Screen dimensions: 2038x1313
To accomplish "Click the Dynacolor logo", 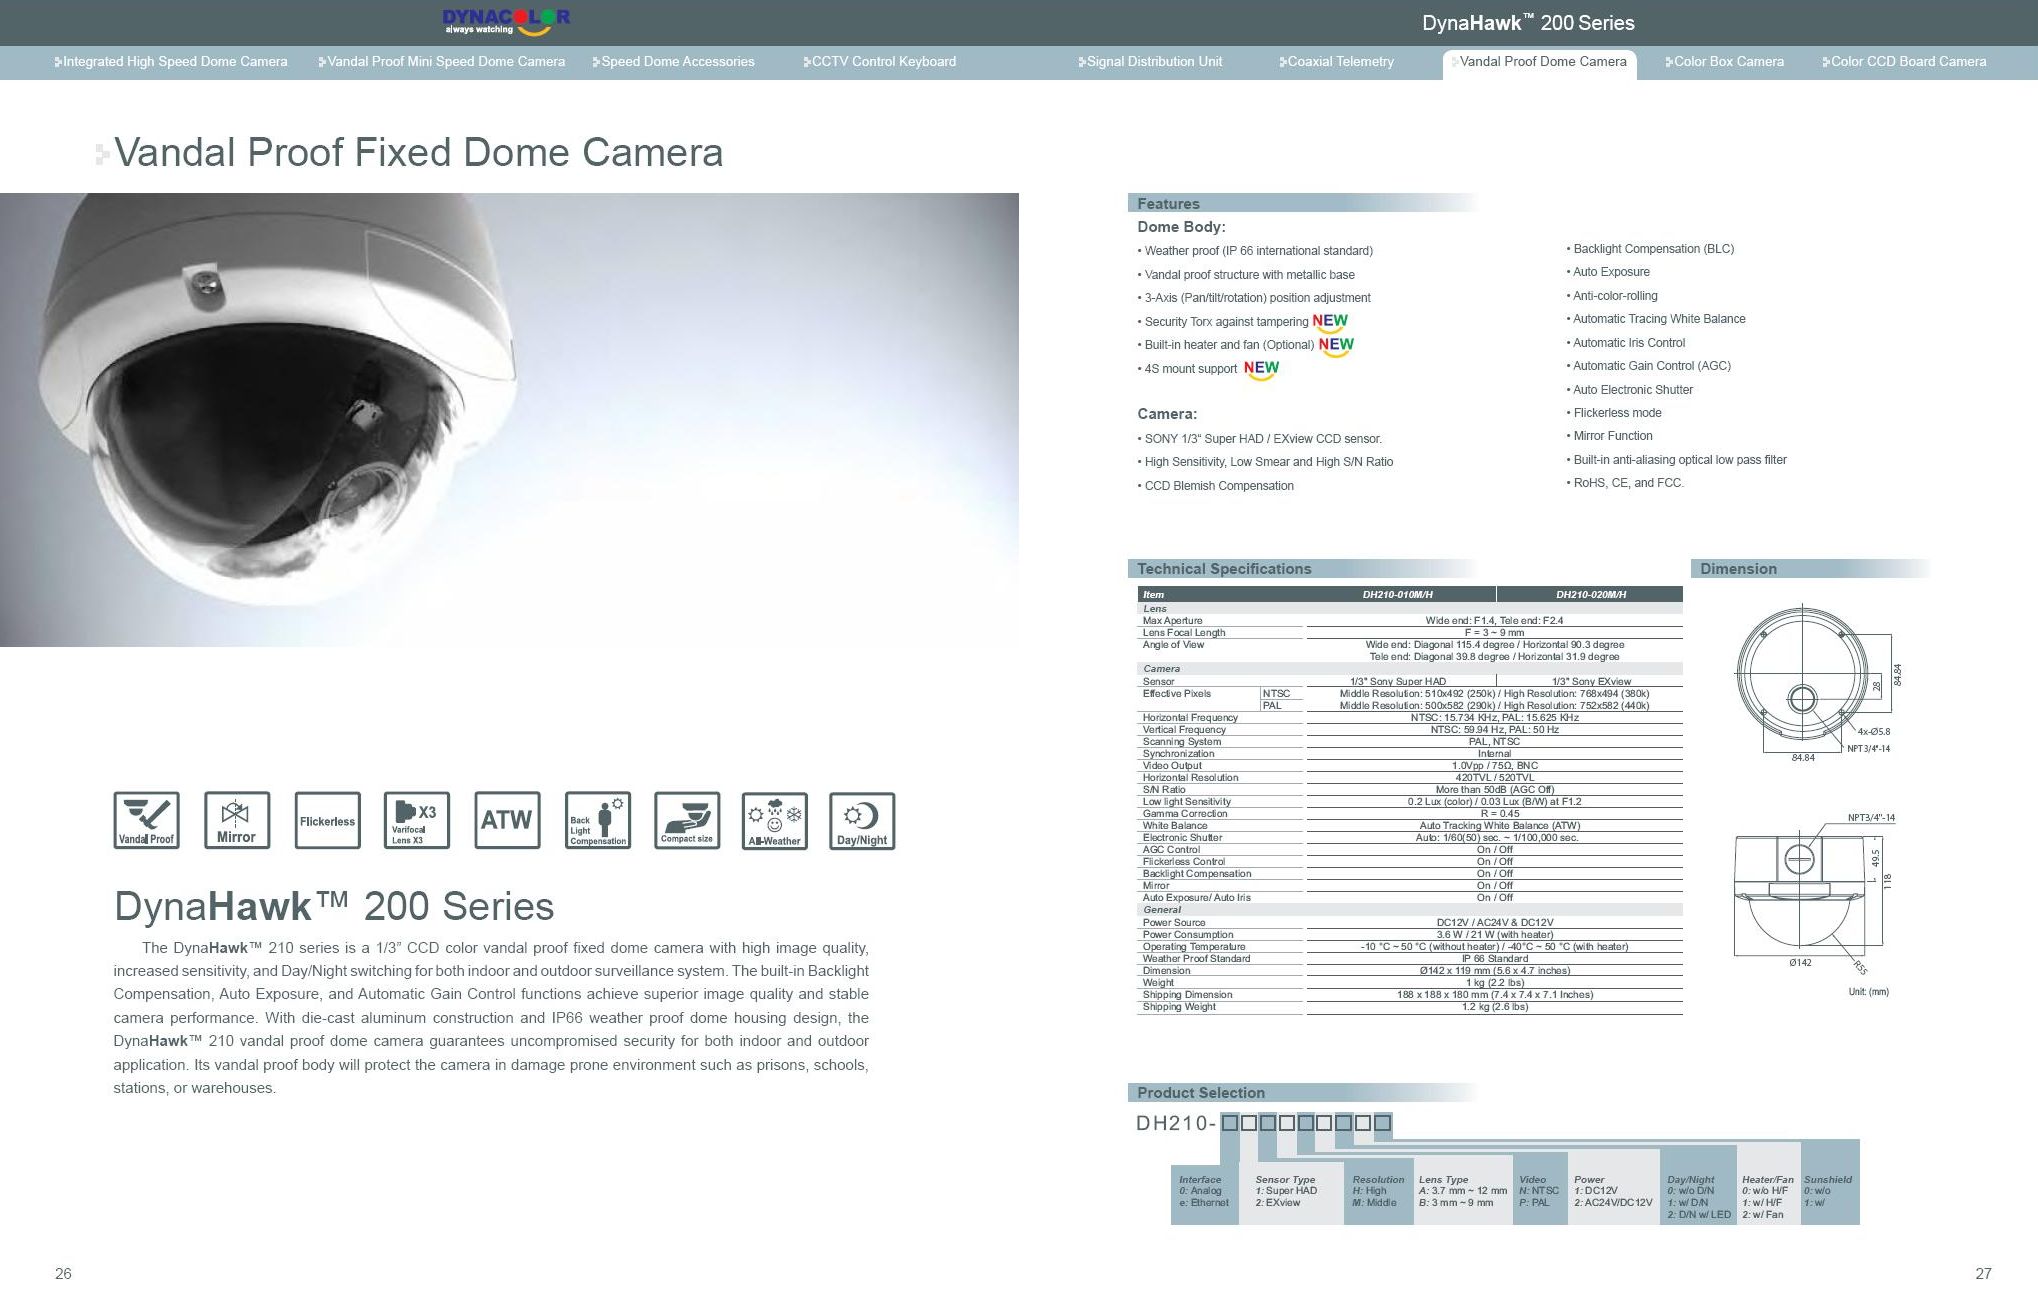I will coord(506,21).
